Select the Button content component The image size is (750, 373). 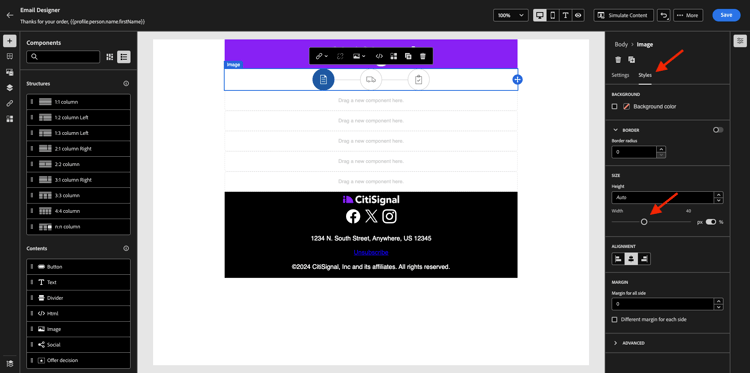78,267
